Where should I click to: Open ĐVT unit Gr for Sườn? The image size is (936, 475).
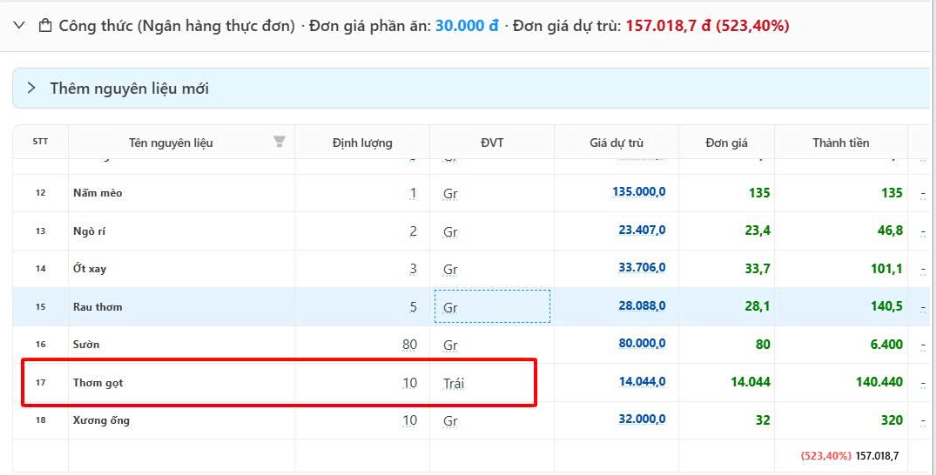tap(450, 346)
